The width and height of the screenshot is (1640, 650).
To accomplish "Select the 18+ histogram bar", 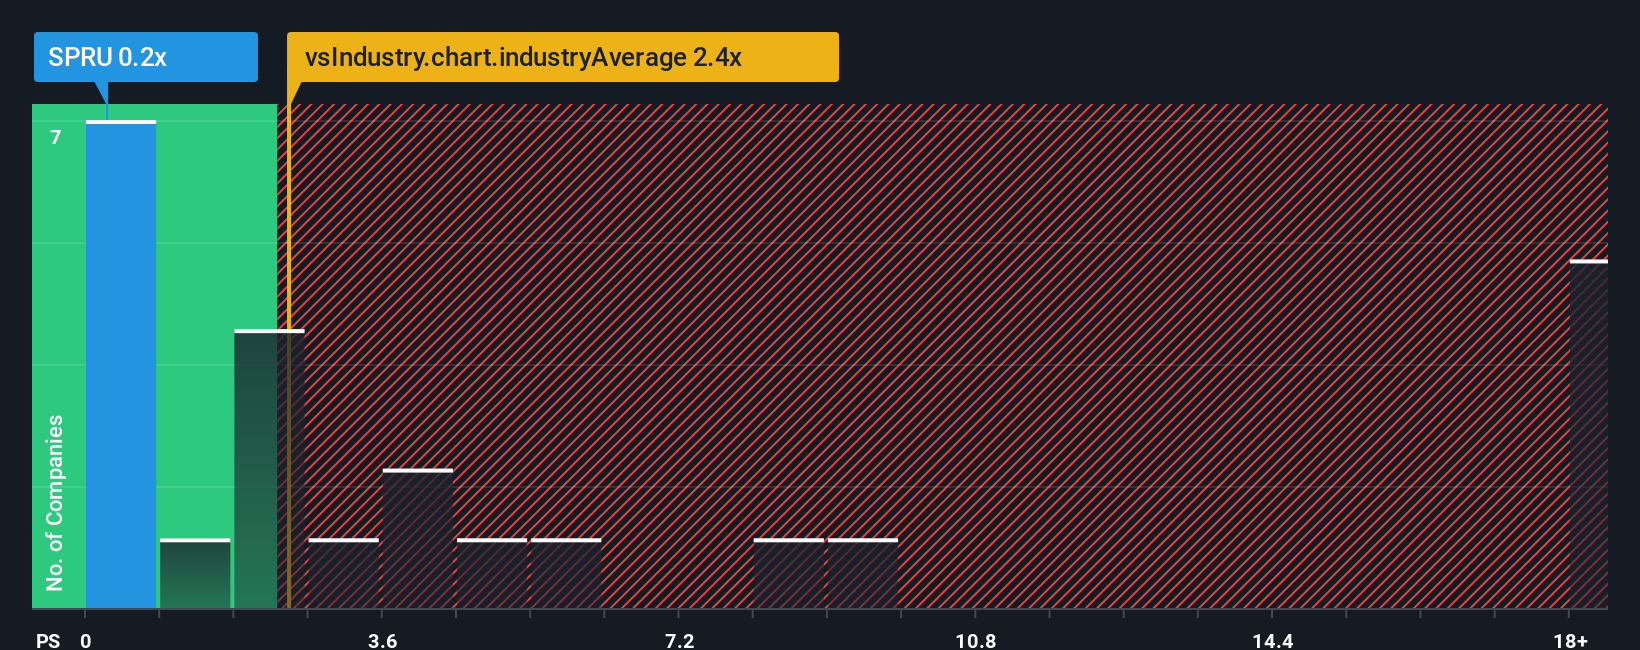I will pos(1589,434).
